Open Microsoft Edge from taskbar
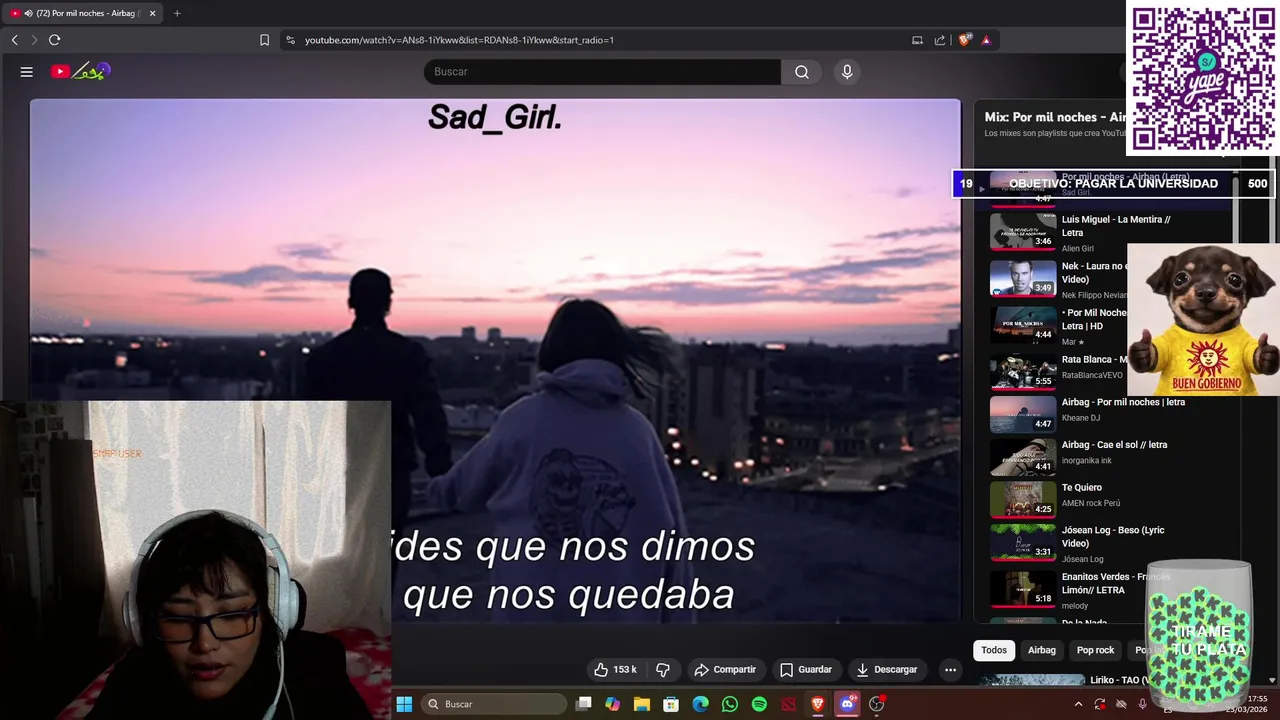1280x720 pixels. tap(700, 704)
